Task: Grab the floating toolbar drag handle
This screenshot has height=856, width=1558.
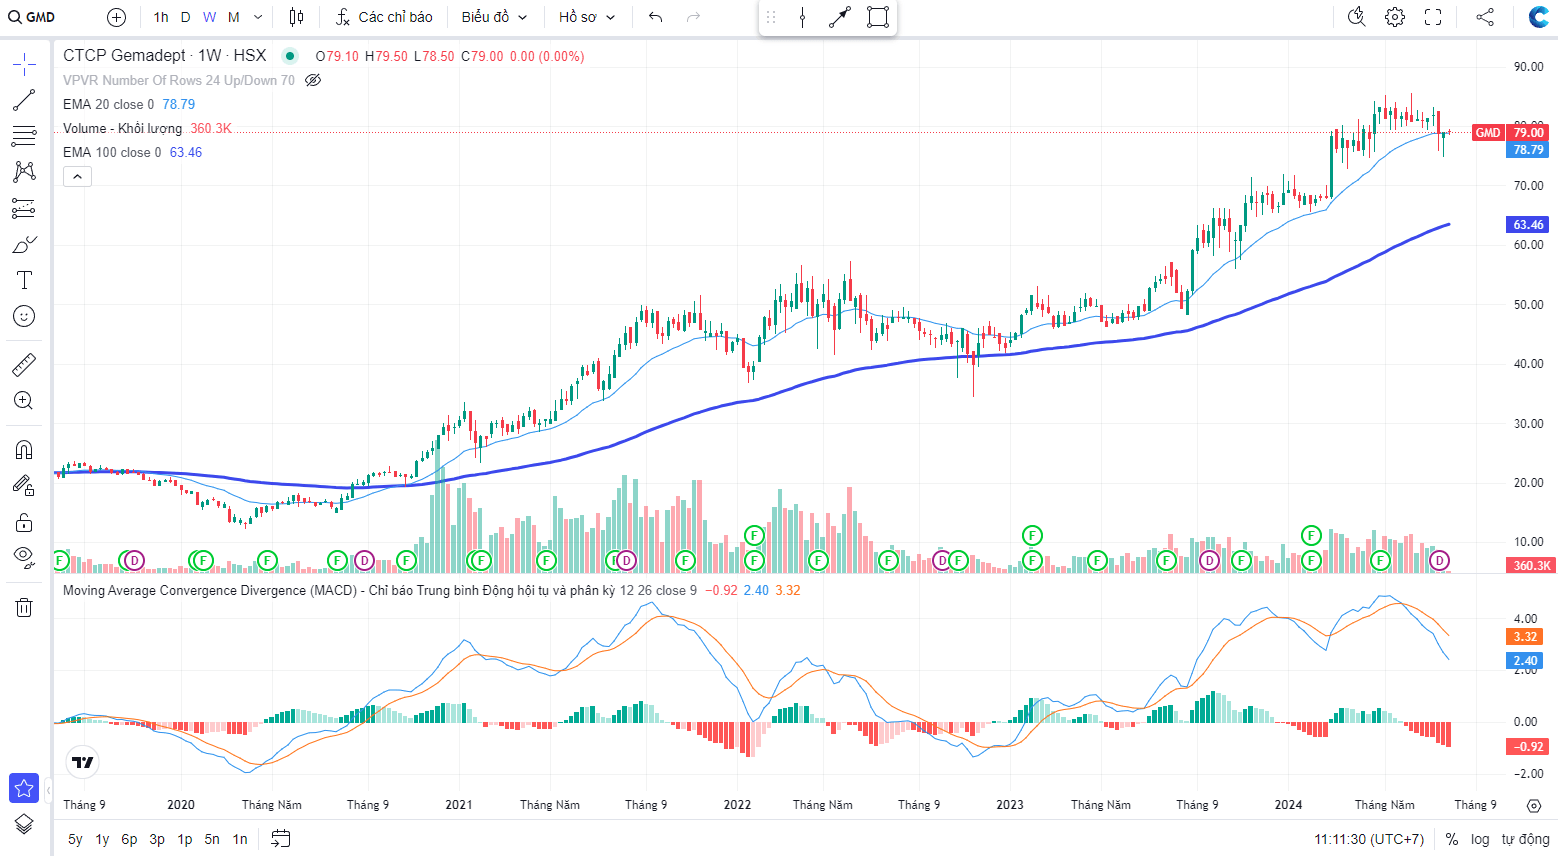Action: pyautogui.click(x=771, y=17)
